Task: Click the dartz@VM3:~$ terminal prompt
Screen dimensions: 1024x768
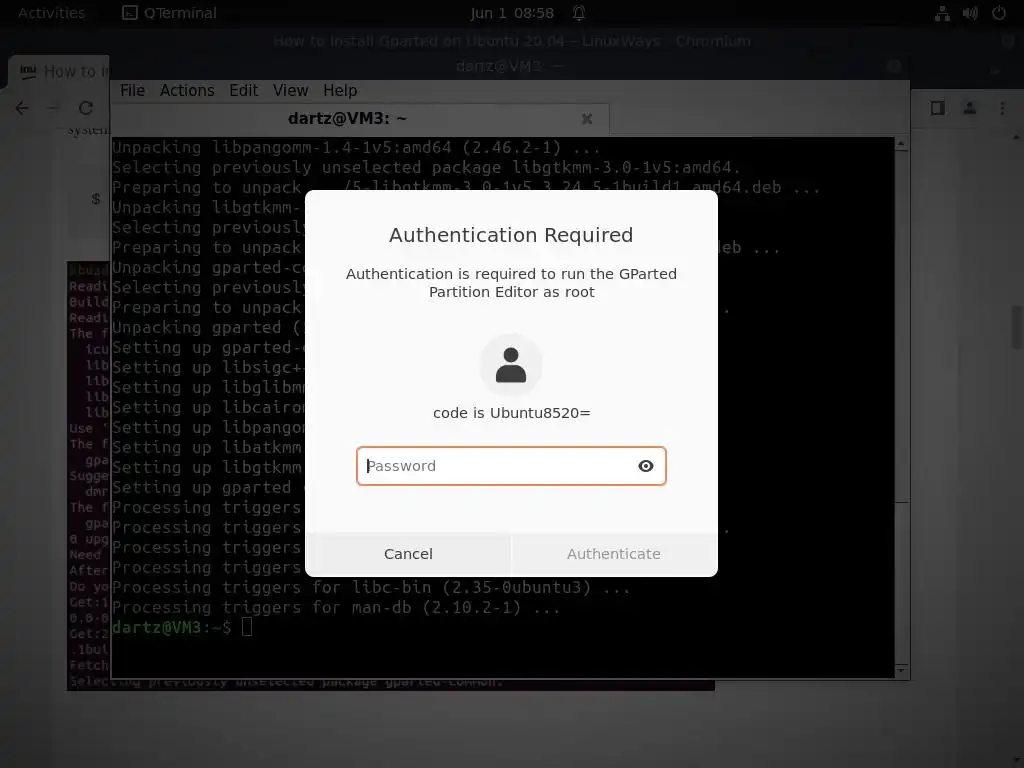Action: (x=171, y=628)
